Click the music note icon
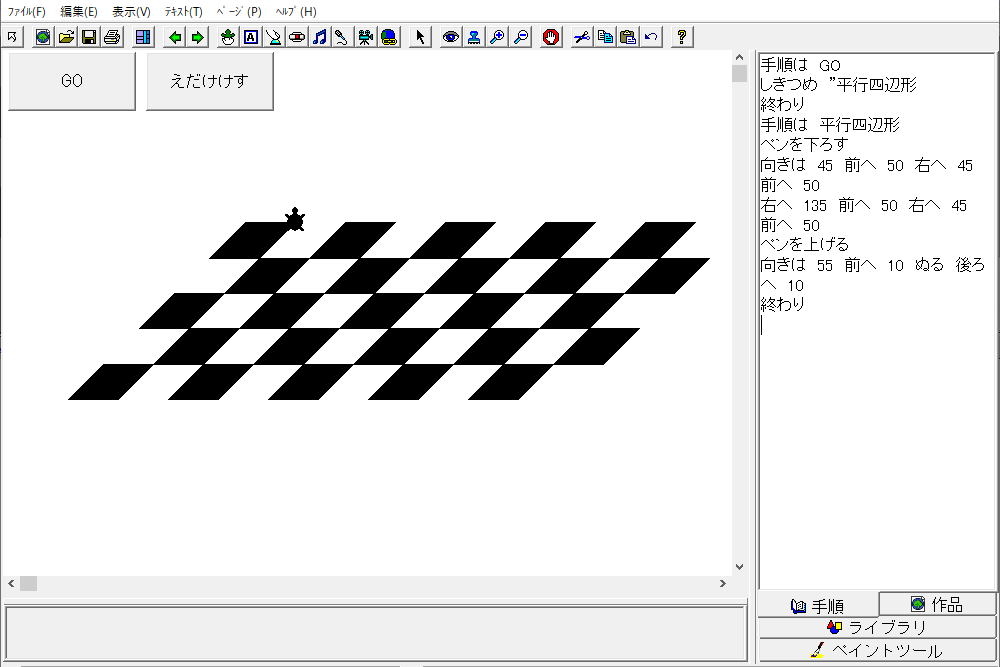Image resolution: width=1000 pixels, height=667 pixels. tap(319, 37)
